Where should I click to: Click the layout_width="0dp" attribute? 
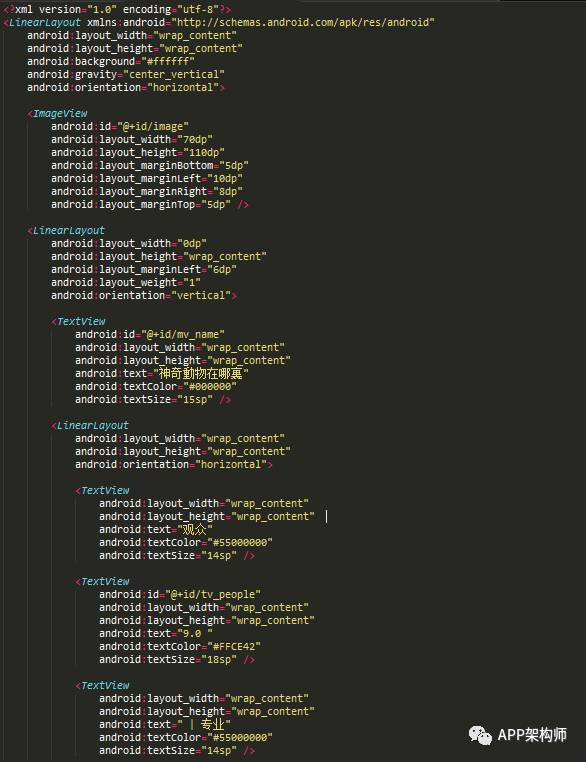[129, 243]
